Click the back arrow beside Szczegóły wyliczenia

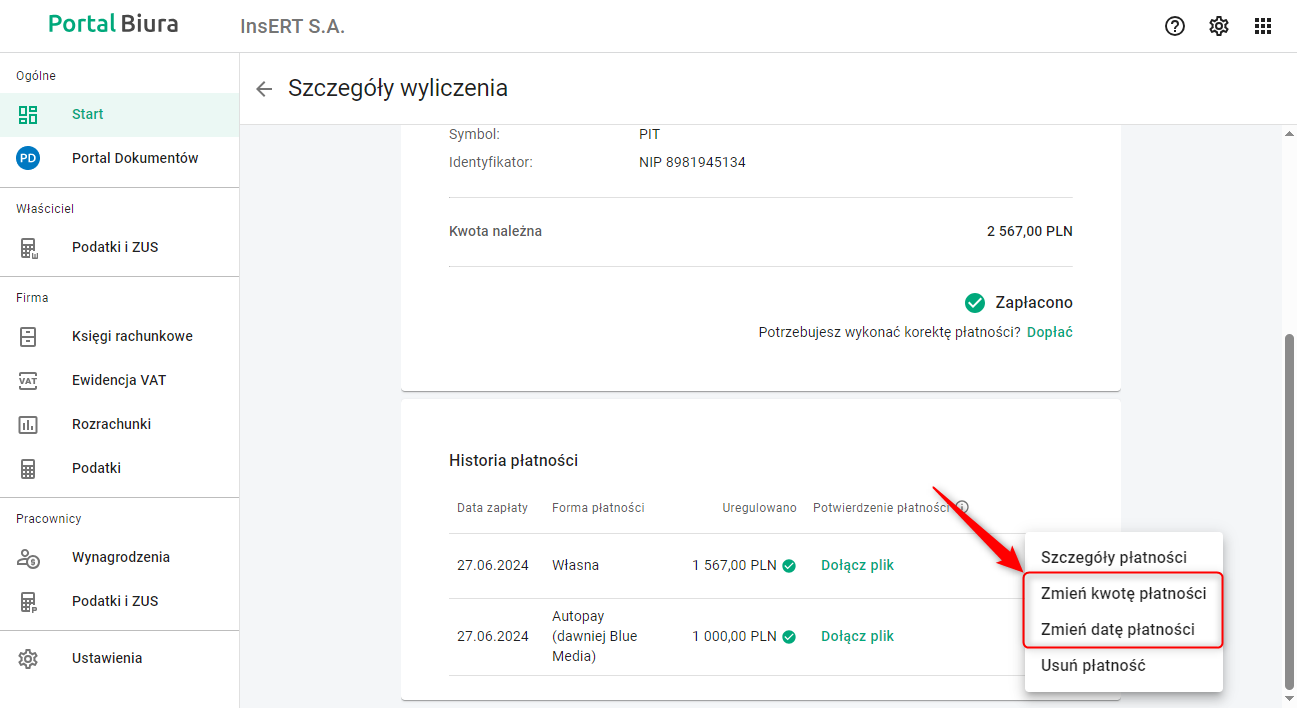(264, 89)
